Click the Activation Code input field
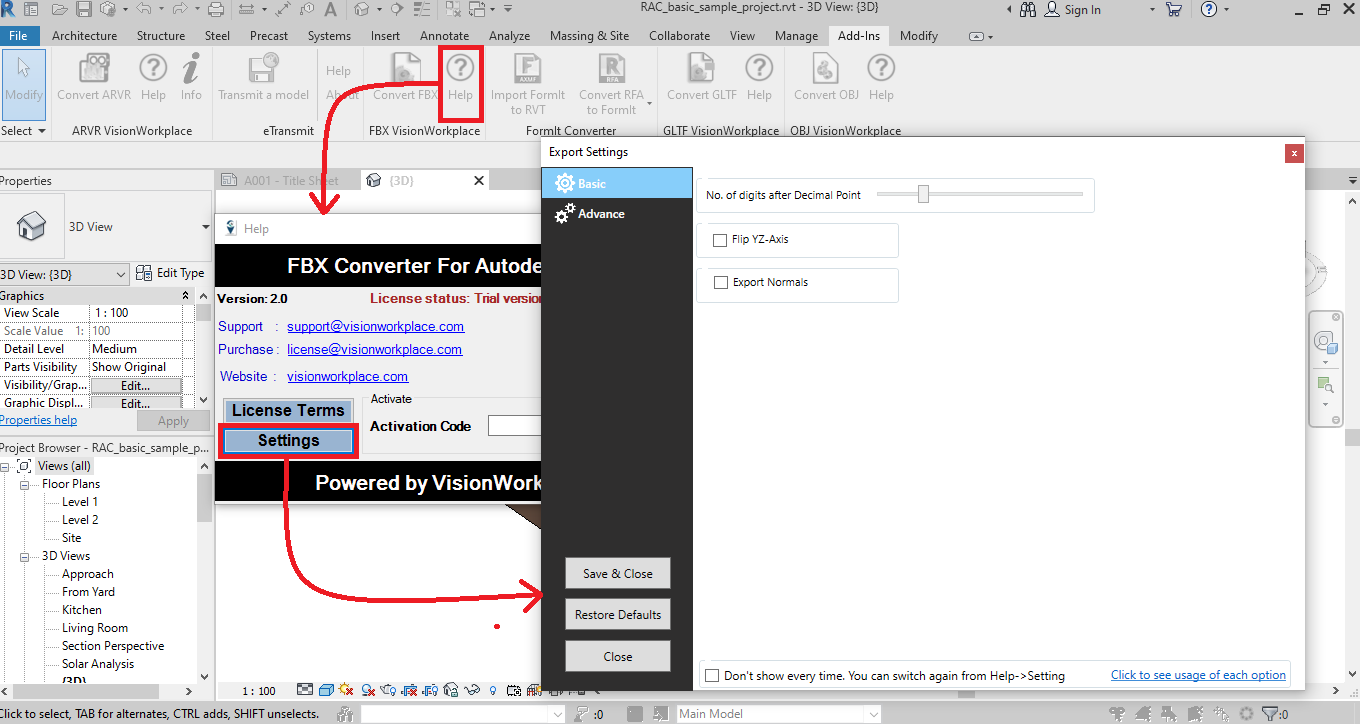Screen dimensions: 1360x724 pos(514,426)
